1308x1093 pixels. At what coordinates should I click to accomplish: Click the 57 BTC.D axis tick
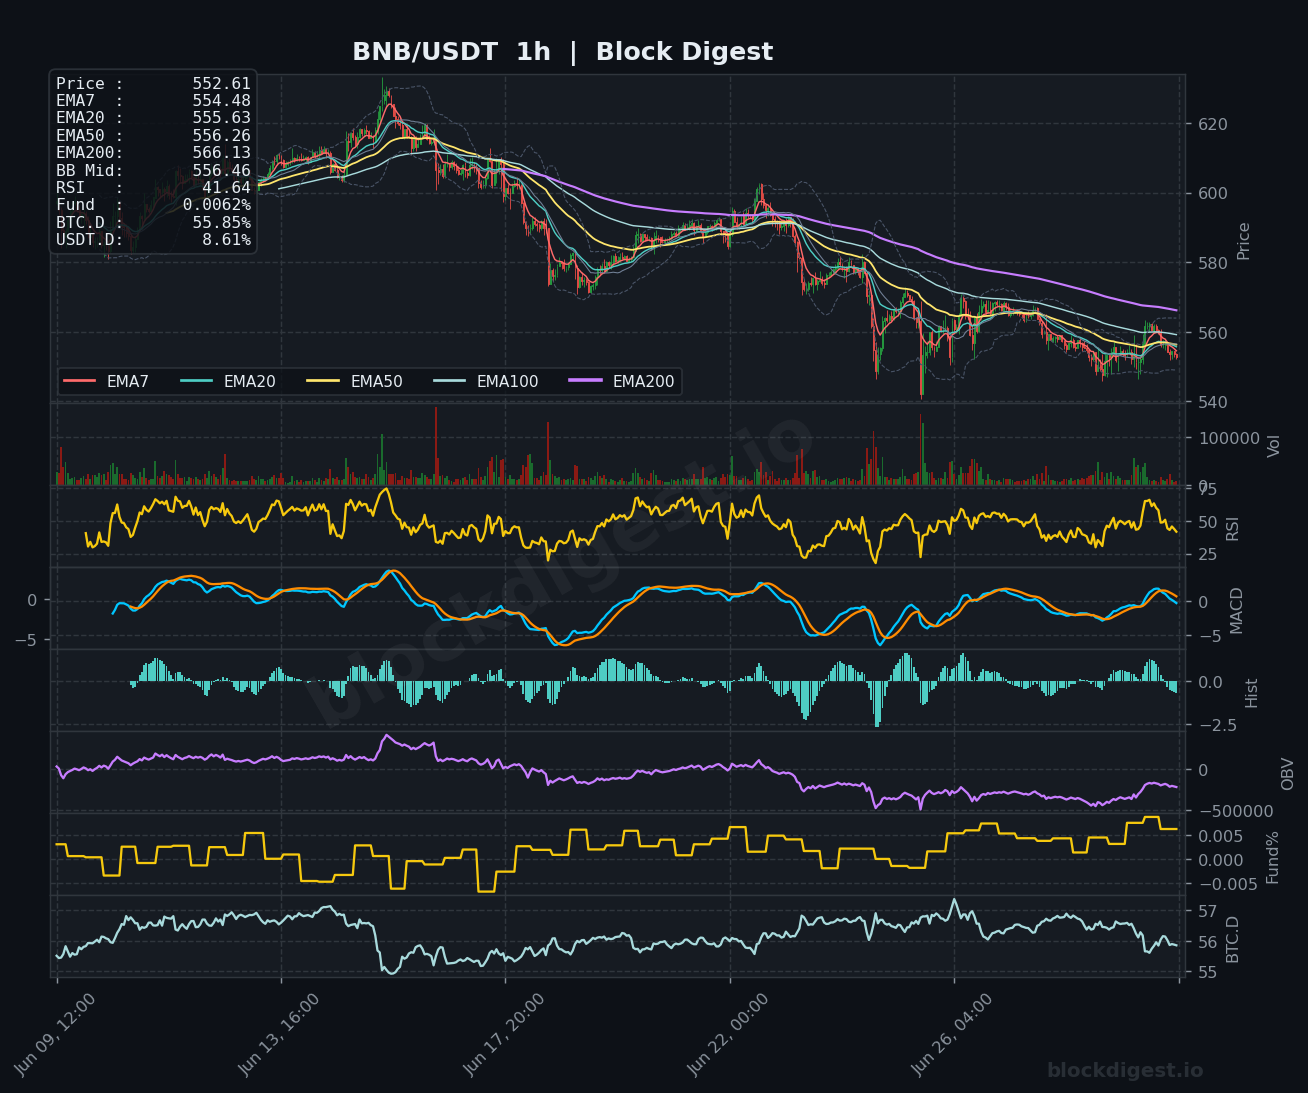coord(1206,911)
